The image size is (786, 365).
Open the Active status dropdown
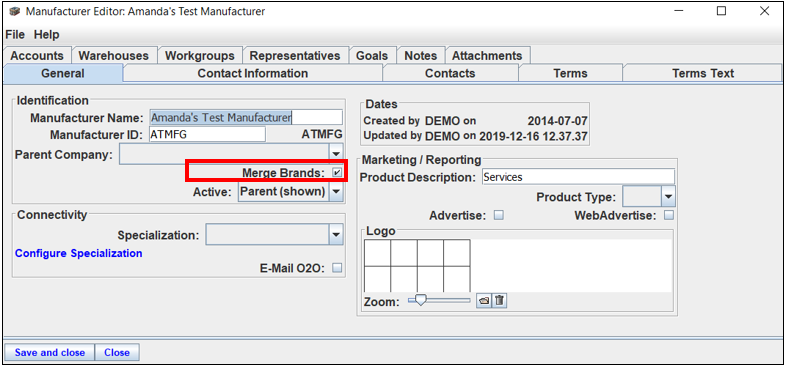pos(336,192)
